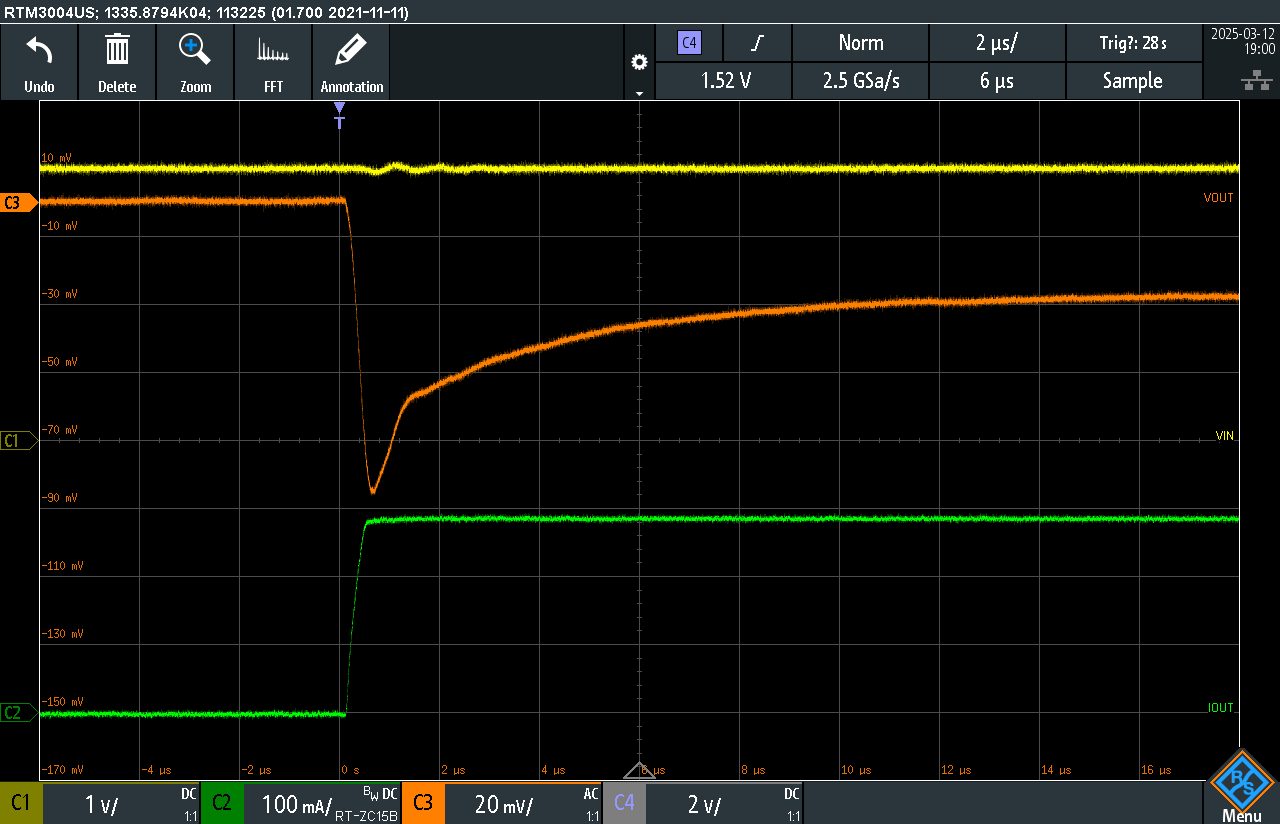Image resolution: width=1280 pixels, height=824 pixels.
Task: Open the 2 µs/ timebase selector
Action: pos(997,43)
